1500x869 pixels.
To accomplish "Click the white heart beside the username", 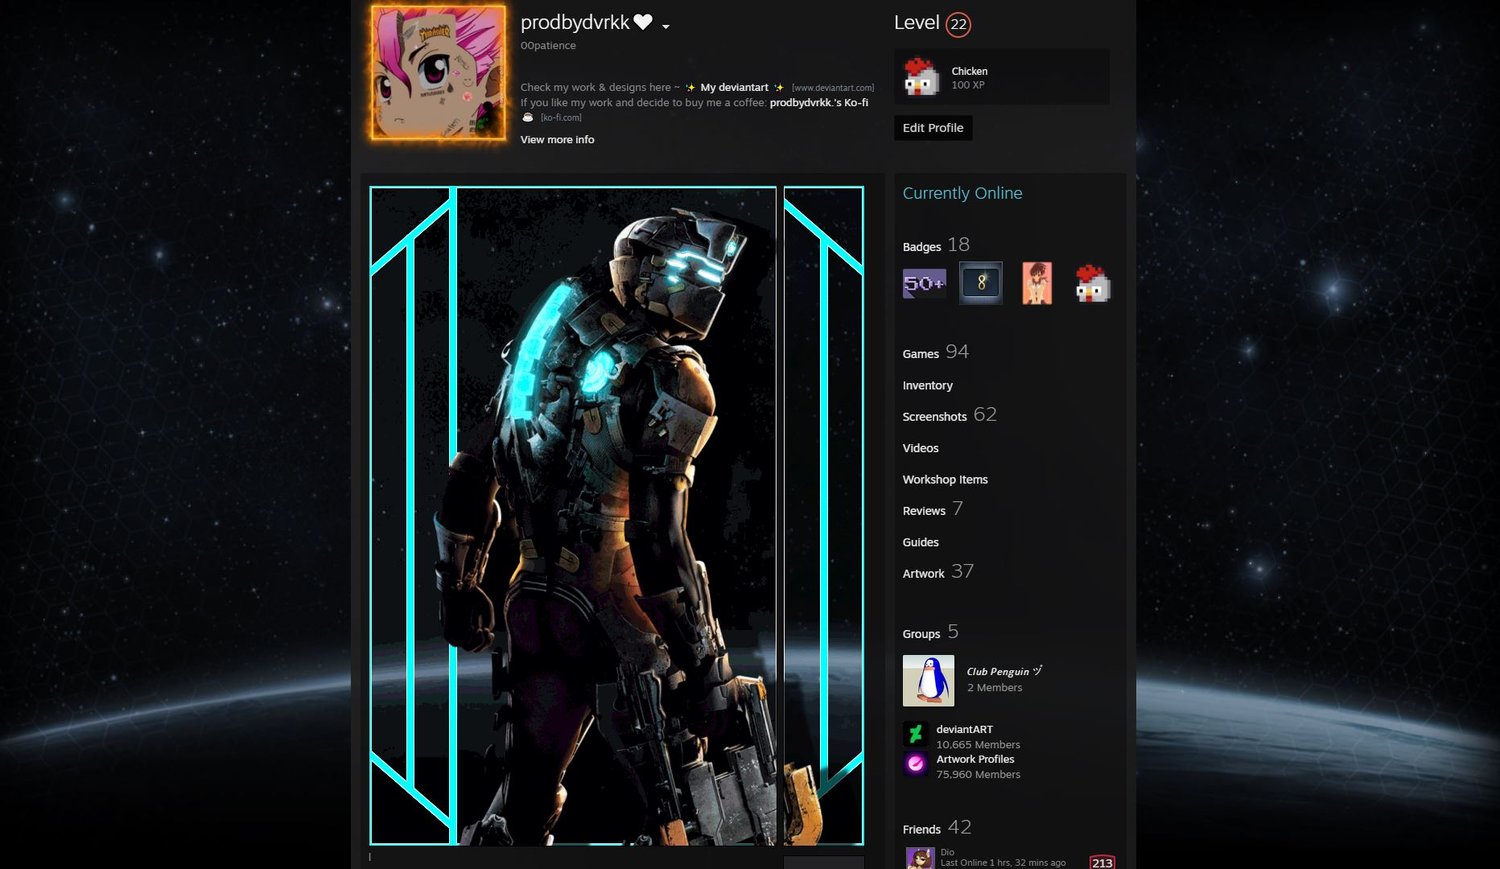I will click(x=643, y=22).
